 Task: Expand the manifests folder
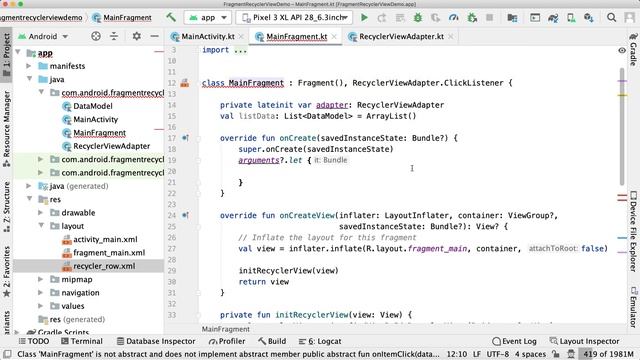pyautogui.click(x=29, y=66)
